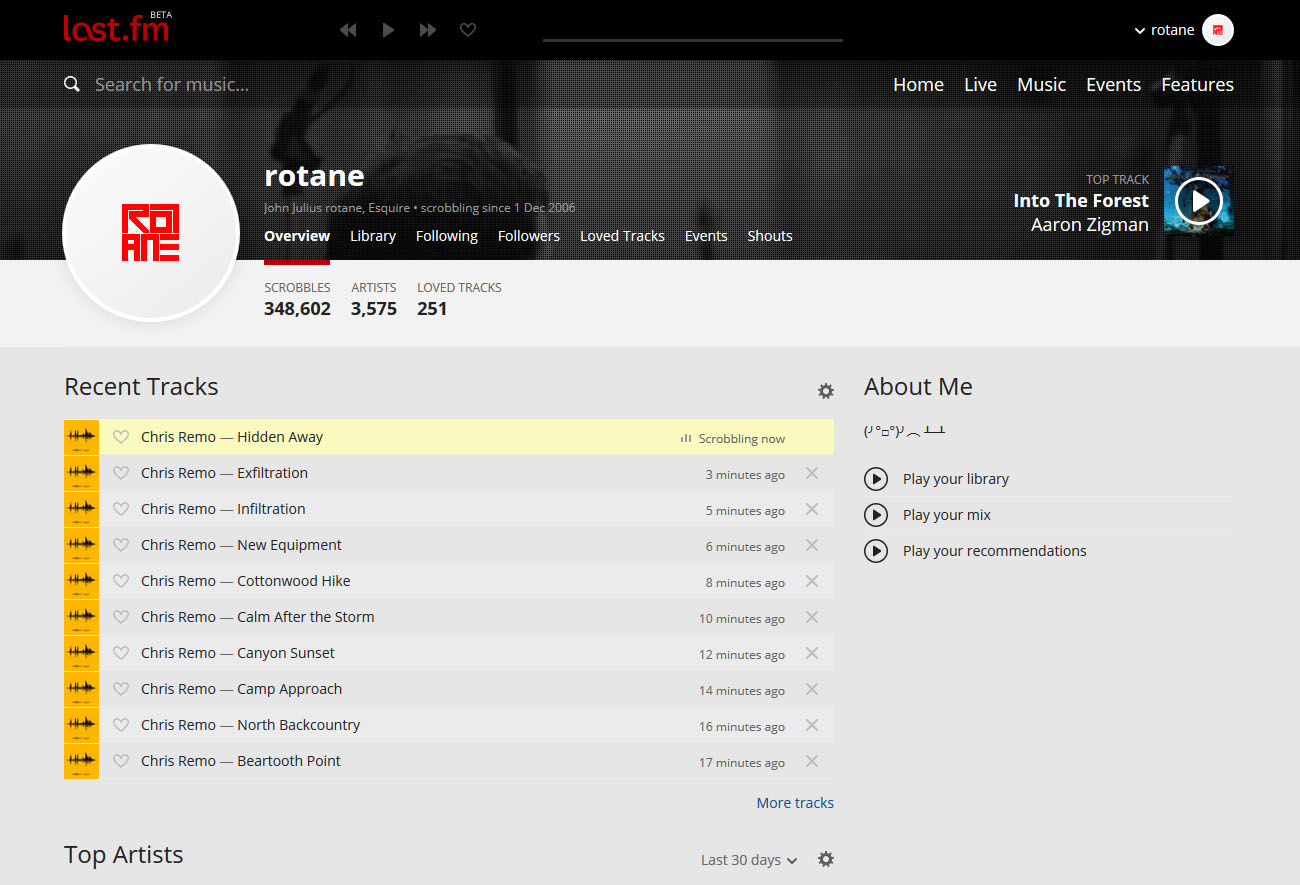Open the rotane user menu dropdown
The image size is (1300, 885).
[1164, 30]
